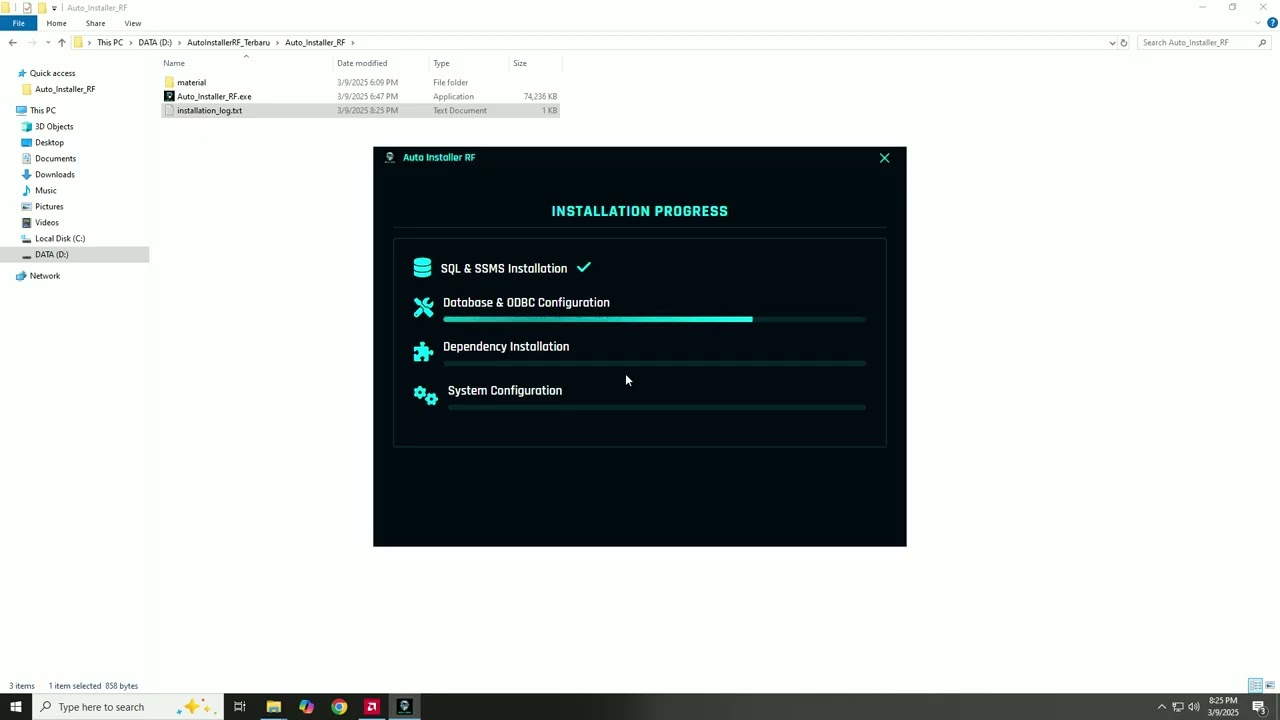The height and width of the screenshot is (720, 1280).
Task: Click Properties icon in quick access toolbar
Action: [x=27, y=8]
